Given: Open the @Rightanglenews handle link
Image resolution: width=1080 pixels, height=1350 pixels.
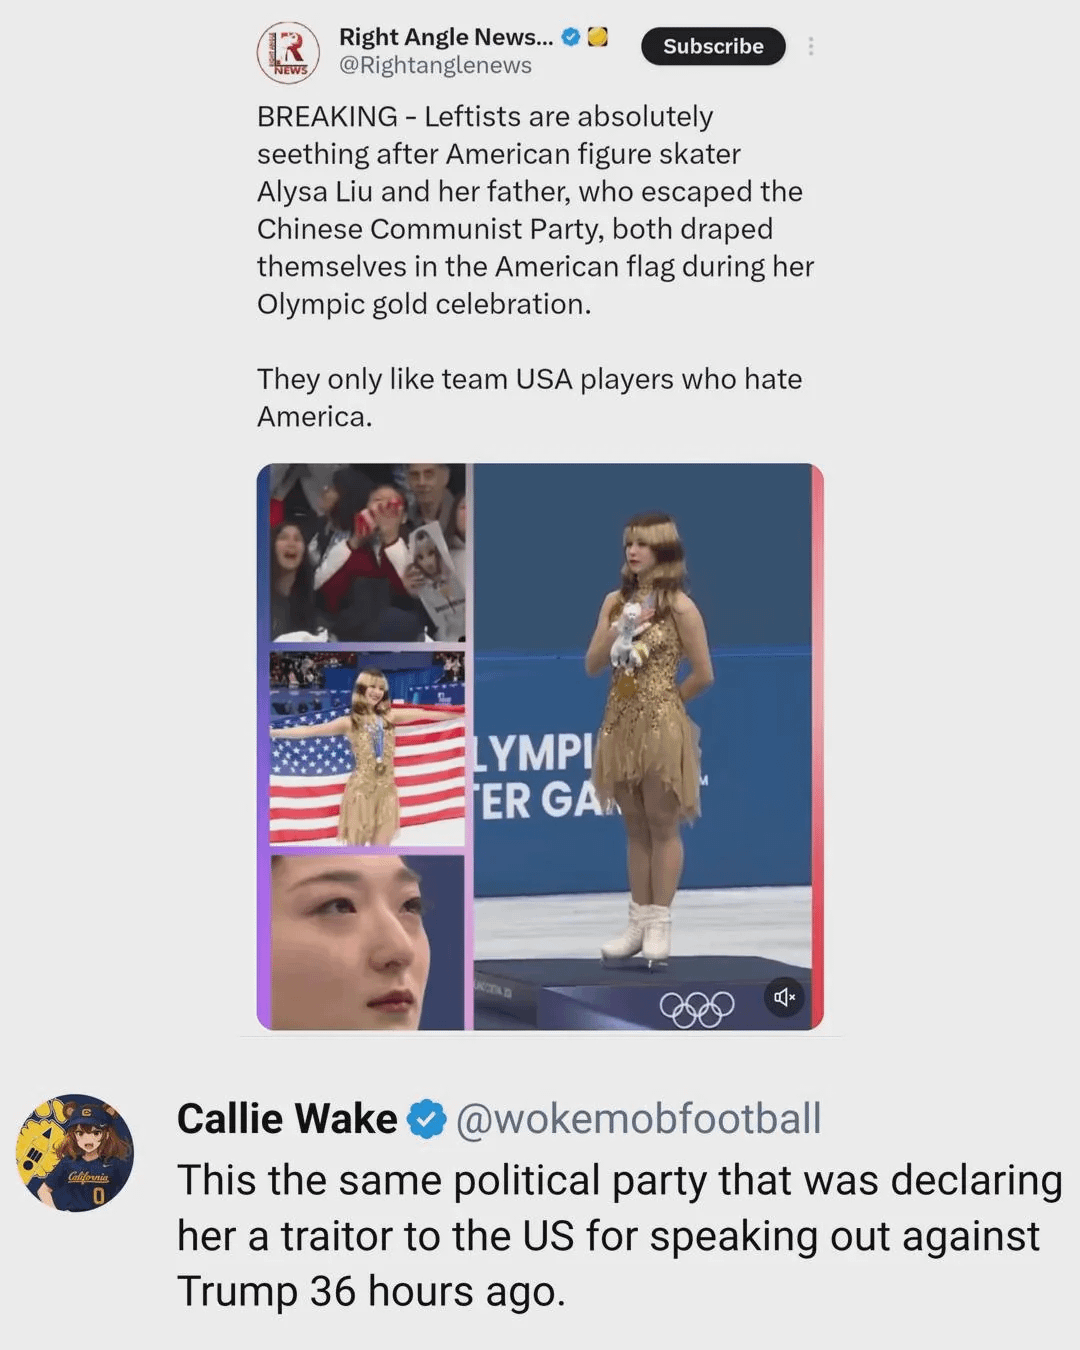Looking at the screenshot, I should tap(435, 66).
